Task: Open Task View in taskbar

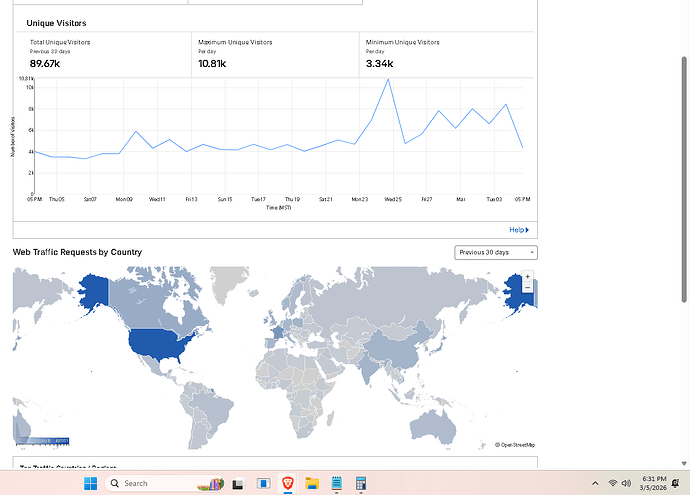Action: pos(237,483)
